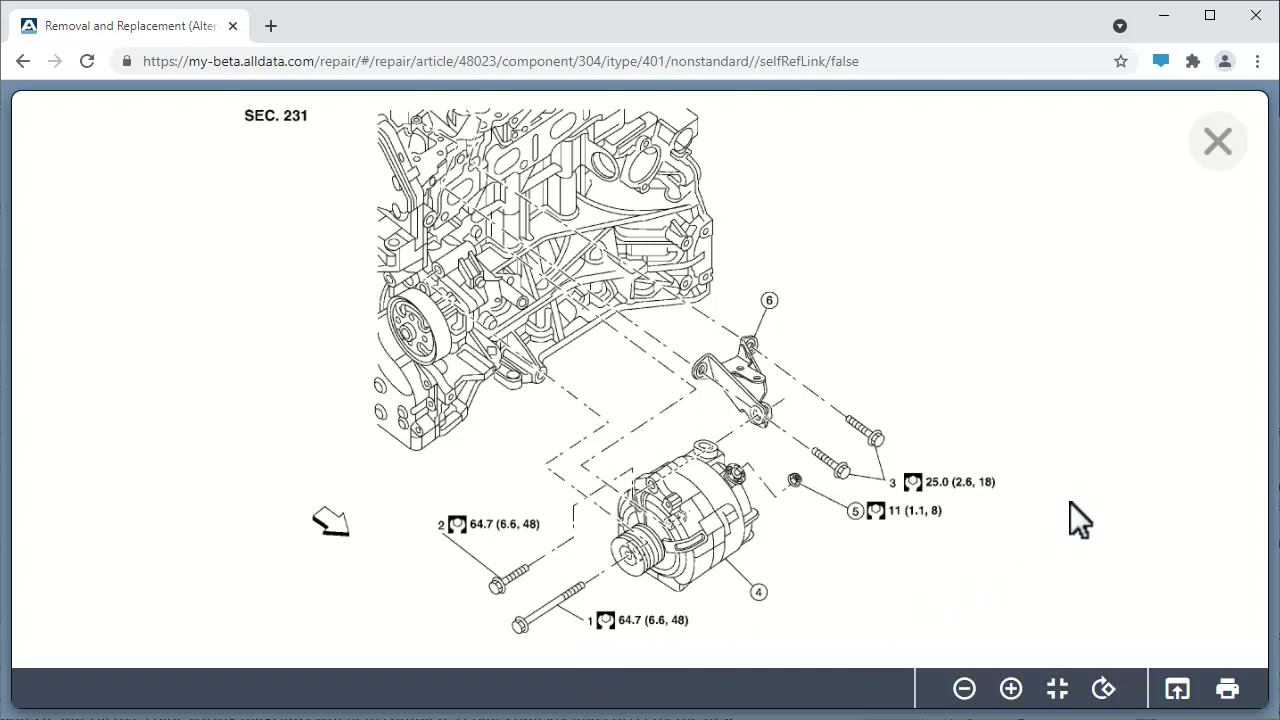
Task: Bookmark this page with the star icon
Action: [1121, 61]
